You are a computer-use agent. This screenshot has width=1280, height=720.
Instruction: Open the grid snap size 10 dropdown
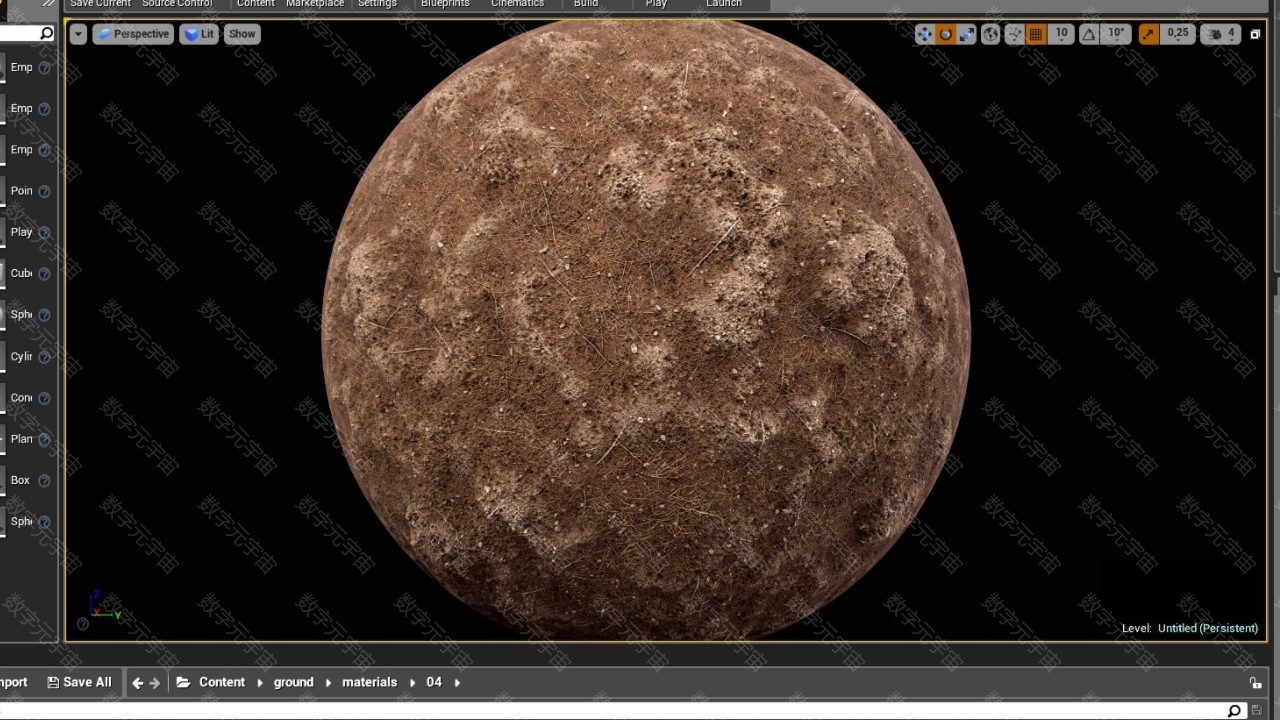coord(1061,34)
